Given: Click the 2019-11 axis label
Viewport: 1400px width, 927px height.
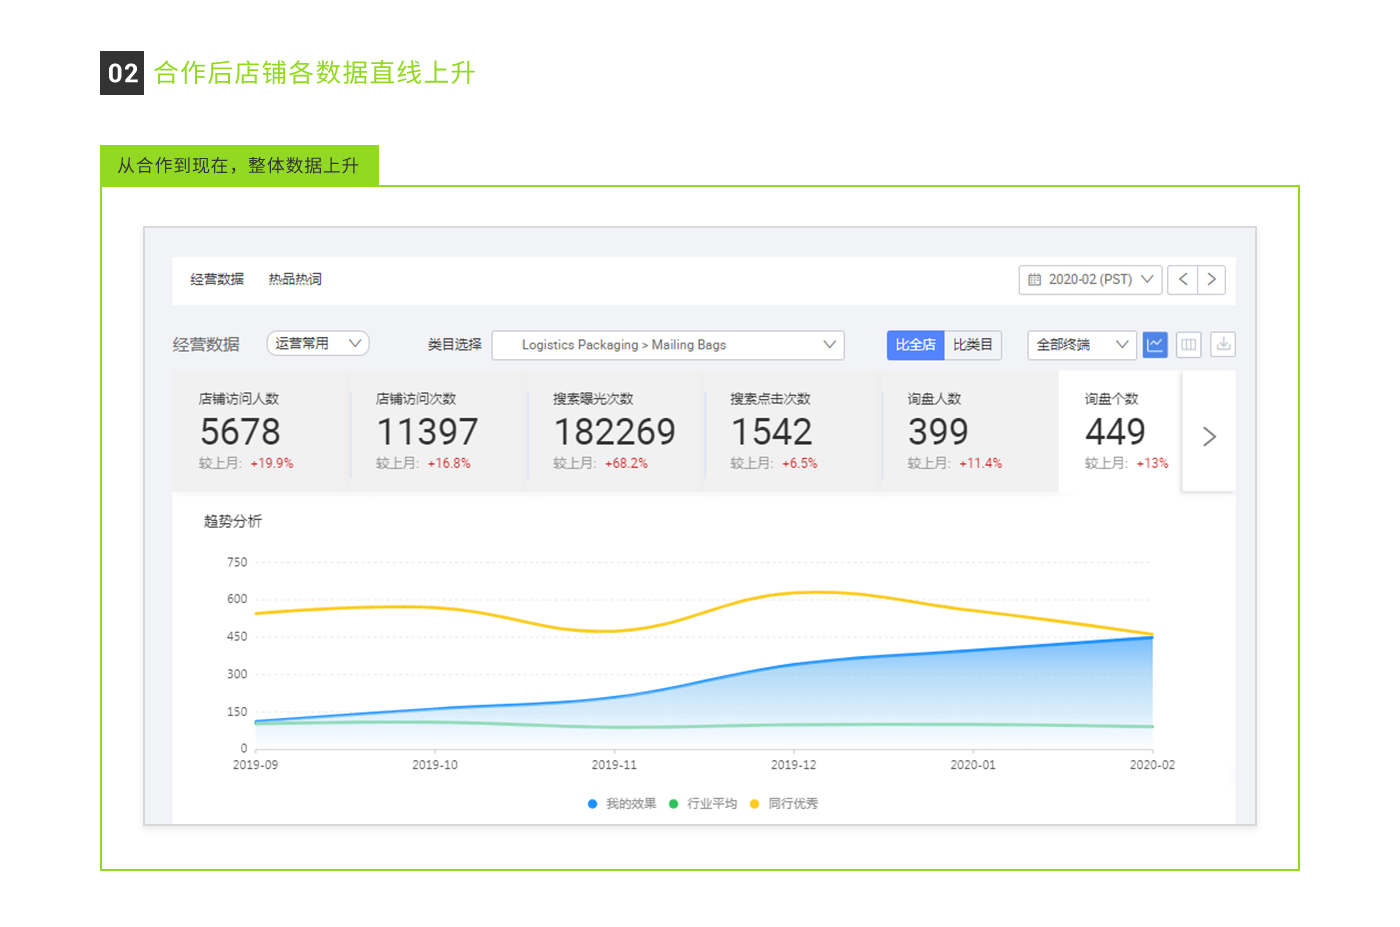Looking at the screenshot, I should tap(614, 765).
